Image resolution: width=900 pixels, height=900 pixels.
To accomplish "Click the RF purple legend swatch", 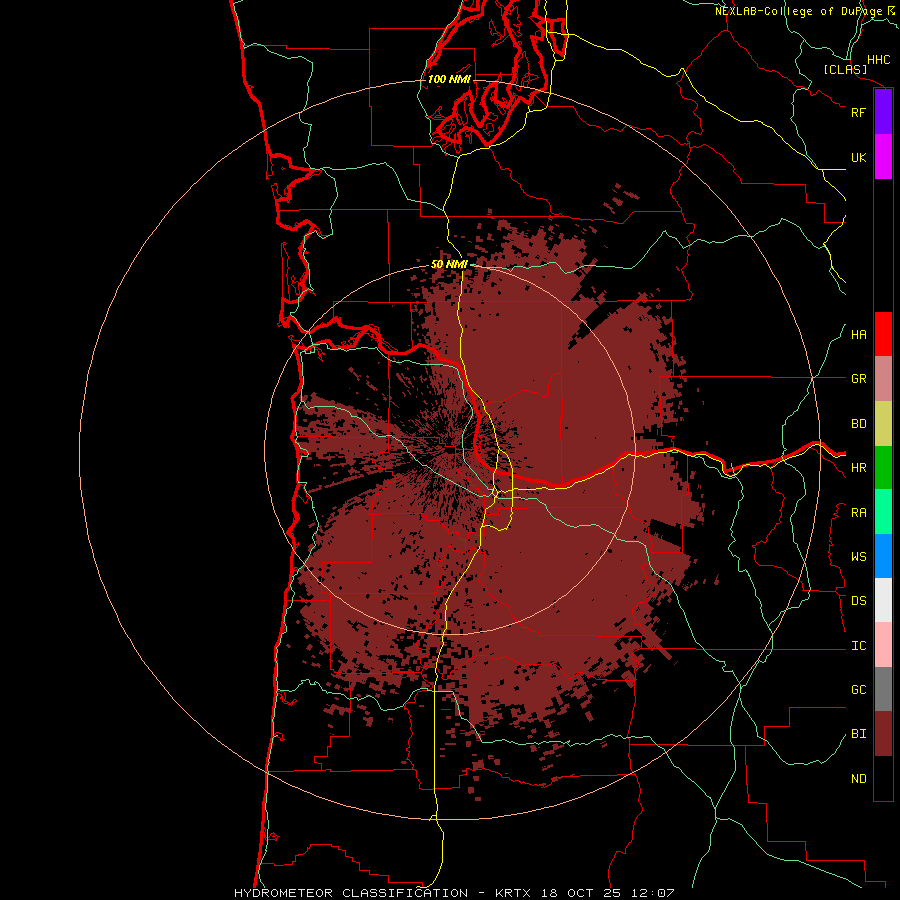I will [883, 112].
